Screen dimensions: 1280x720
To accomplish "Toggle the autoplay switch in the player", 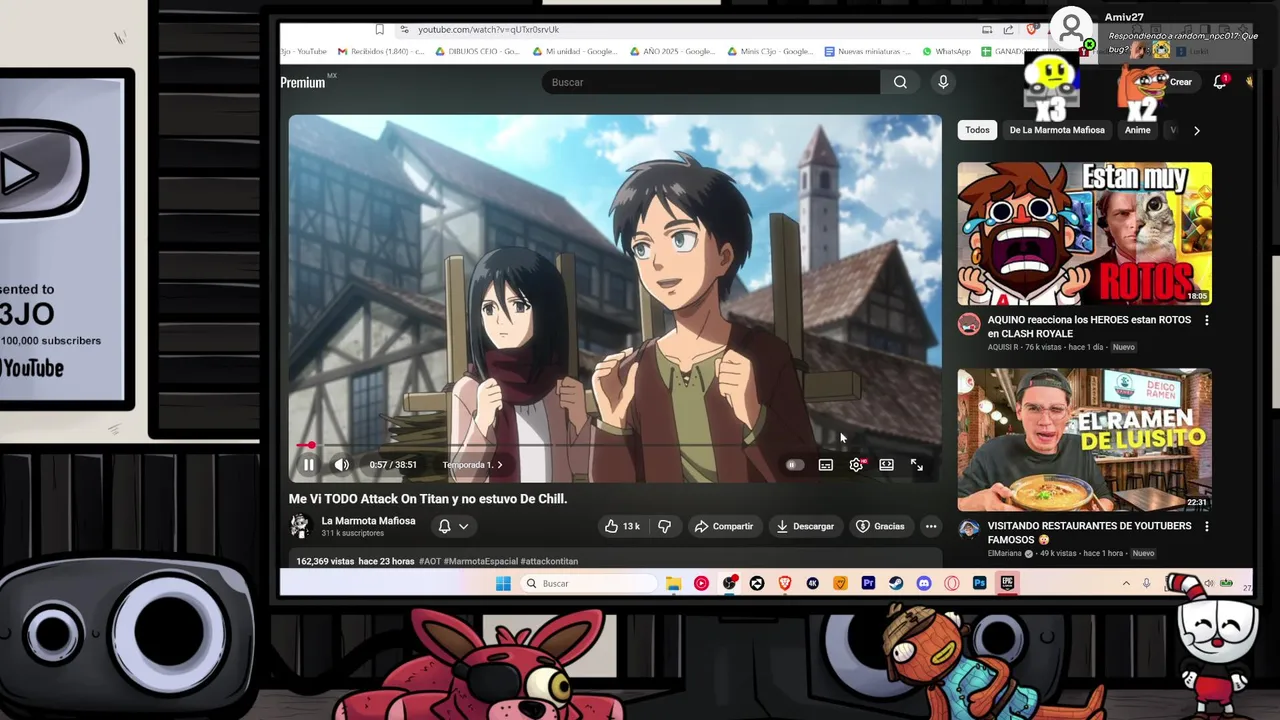I will coord(794,465).
